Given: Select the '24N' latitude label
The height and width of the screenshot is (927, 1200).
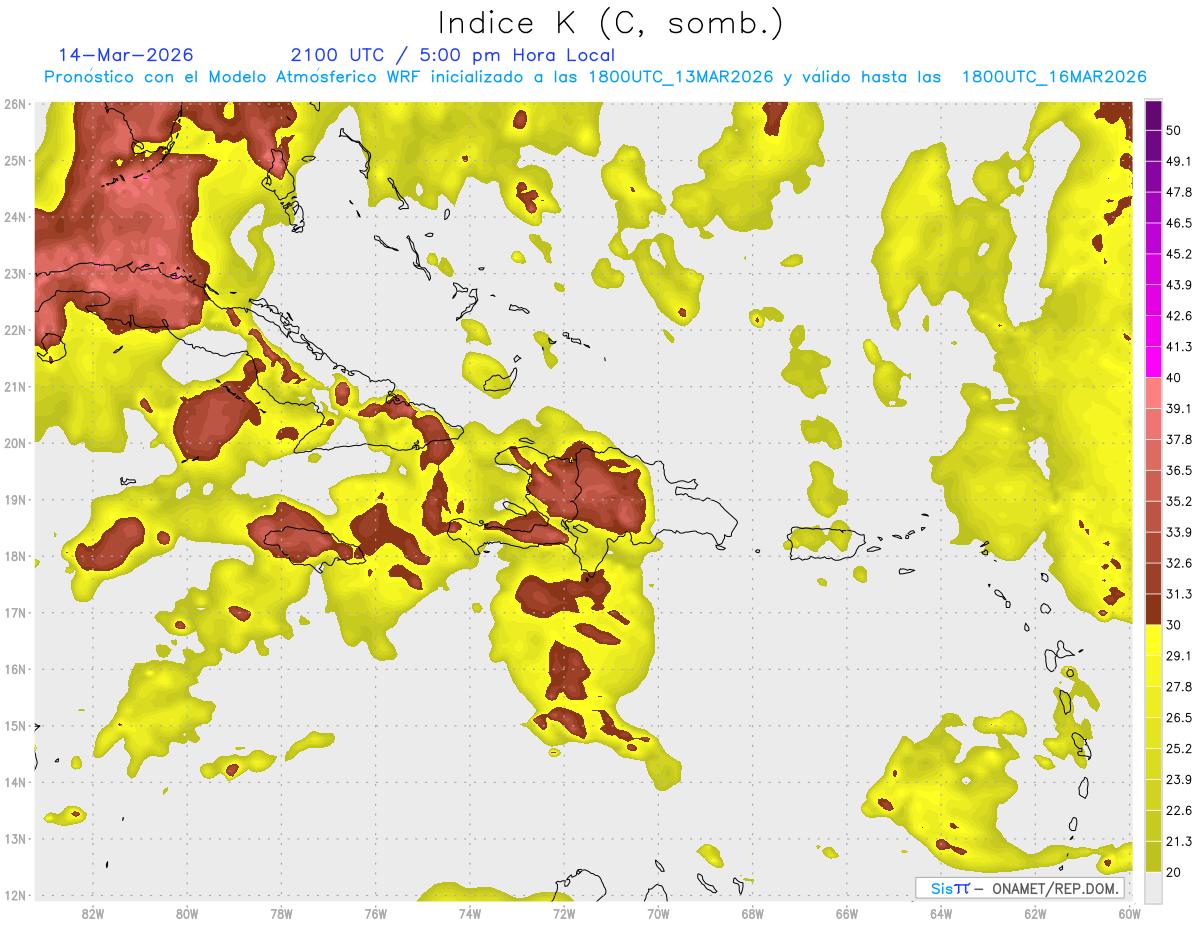Looking at the screenshot, I should [15, 216].
